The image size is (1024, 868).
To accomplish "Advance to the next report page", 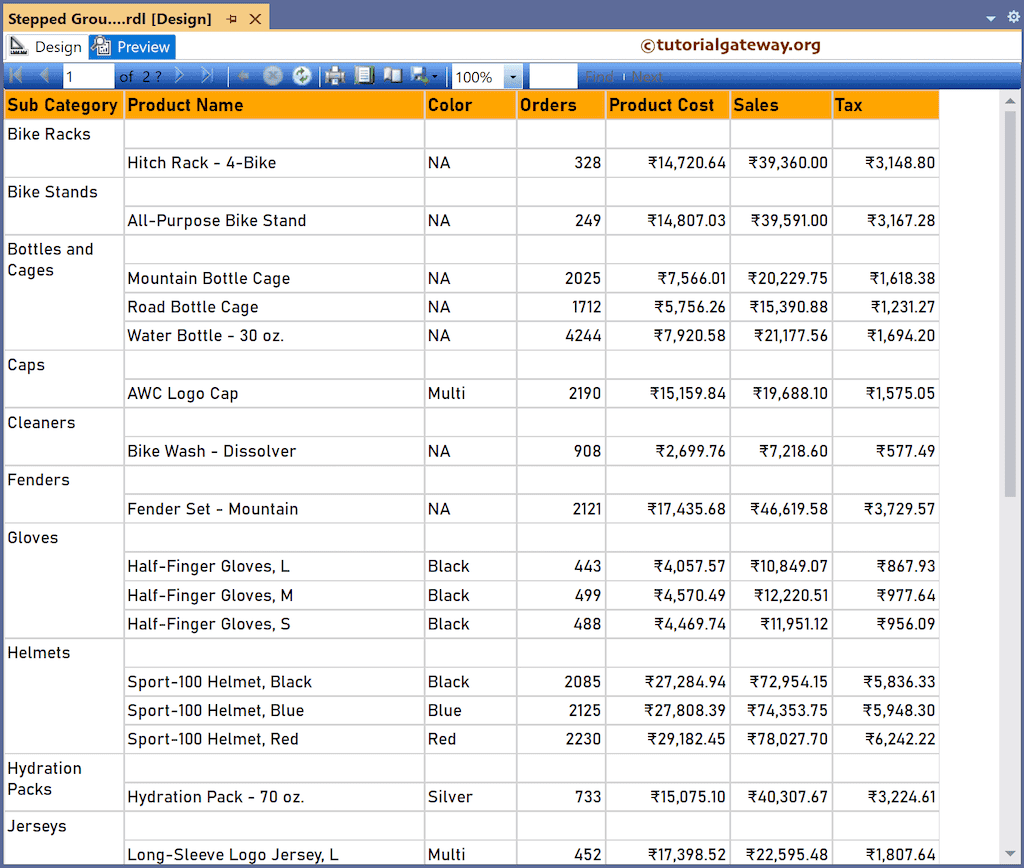I will point(179,76).
